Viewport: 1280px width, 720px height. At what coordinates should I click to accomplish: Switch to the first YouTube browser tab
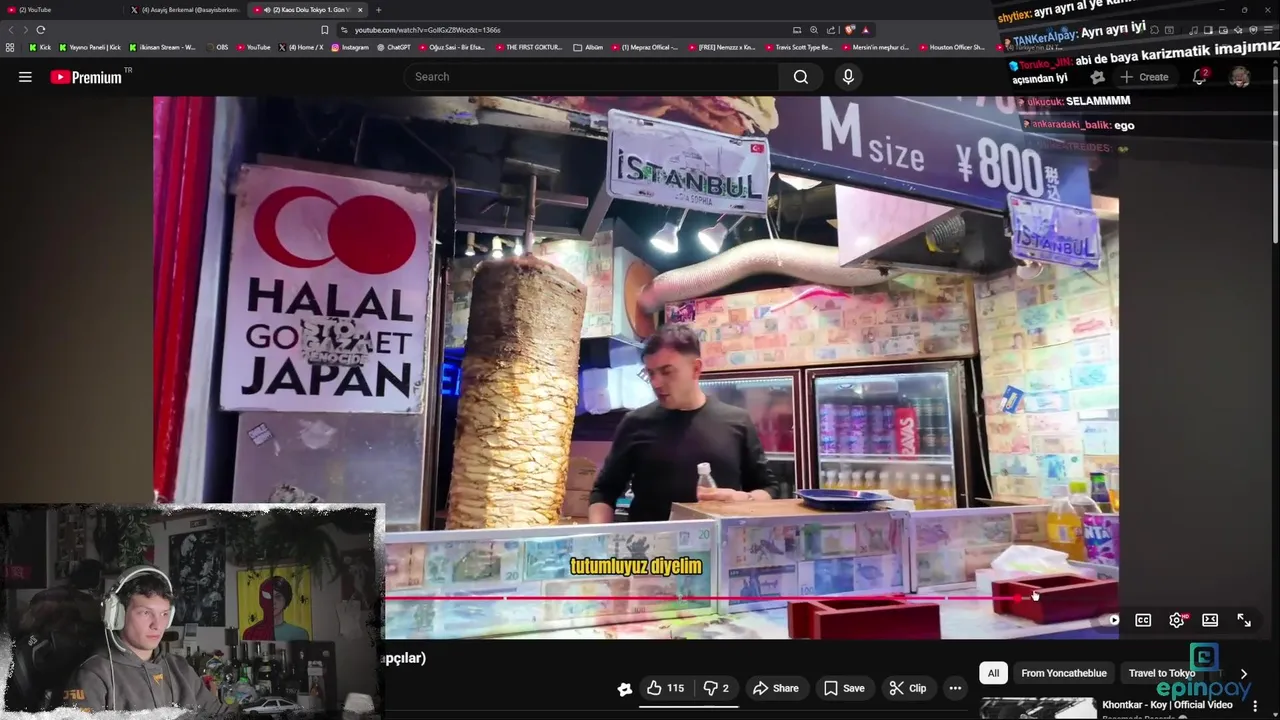(62, 10)
